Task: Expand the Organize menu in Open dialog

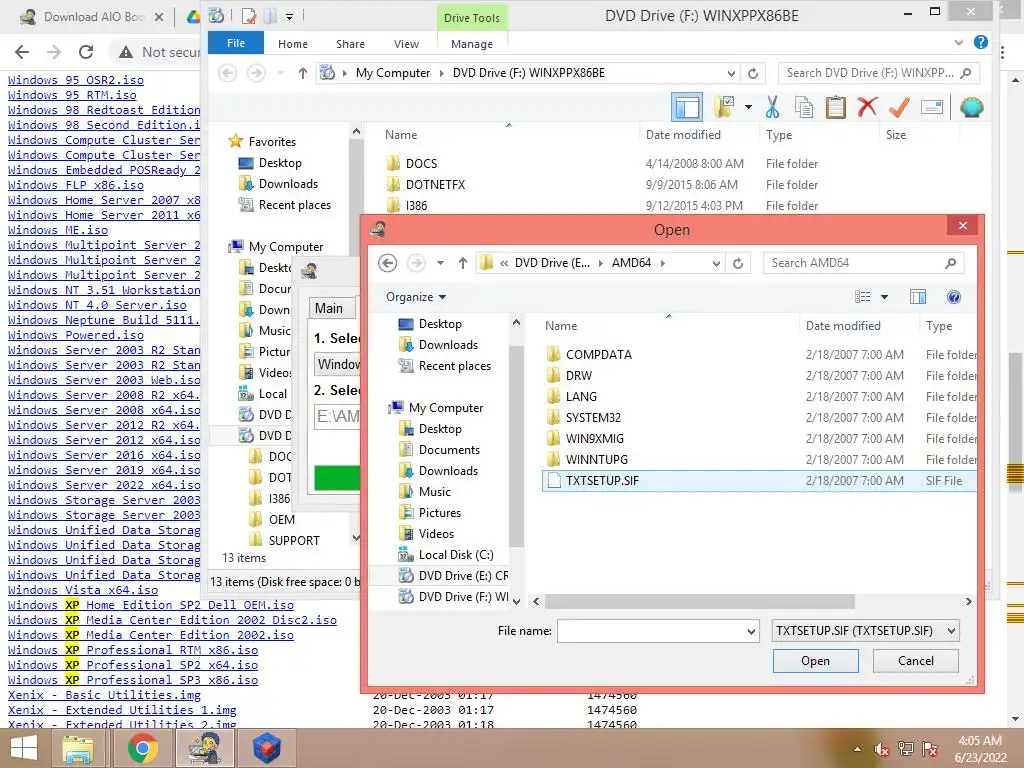Action: (416, 297)
